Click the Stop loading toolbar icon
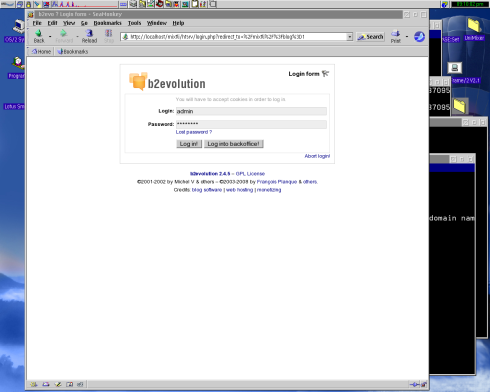This screenshot has width=490, height=392. click(x=109, y=36)
